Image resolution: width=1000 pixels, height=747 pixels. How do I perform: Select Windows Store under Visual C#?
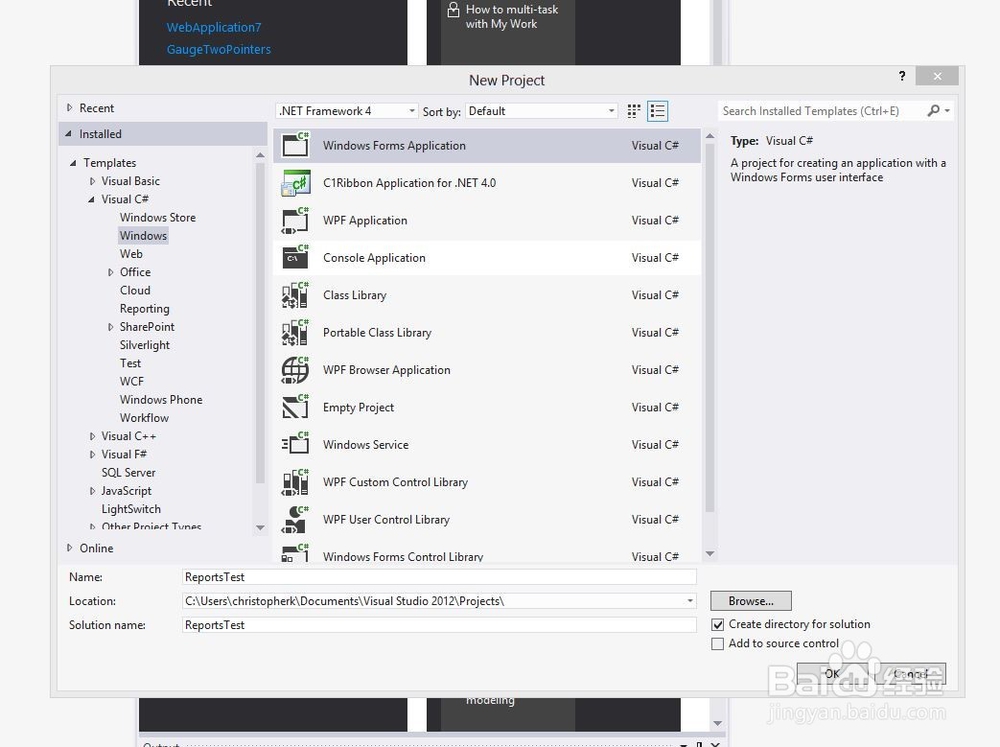pyautogui.click(x=158, y=218)
